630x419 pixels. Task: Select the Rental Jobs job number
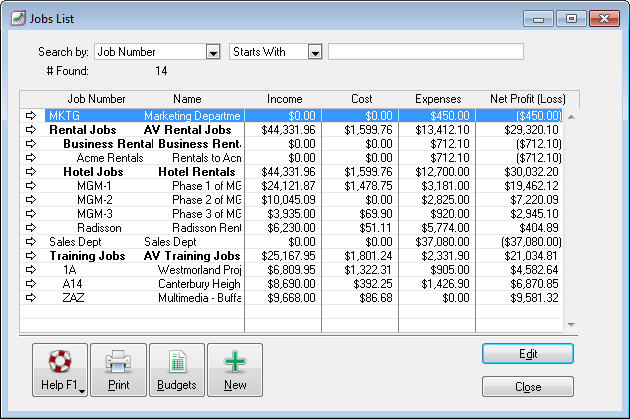point(83,130)
